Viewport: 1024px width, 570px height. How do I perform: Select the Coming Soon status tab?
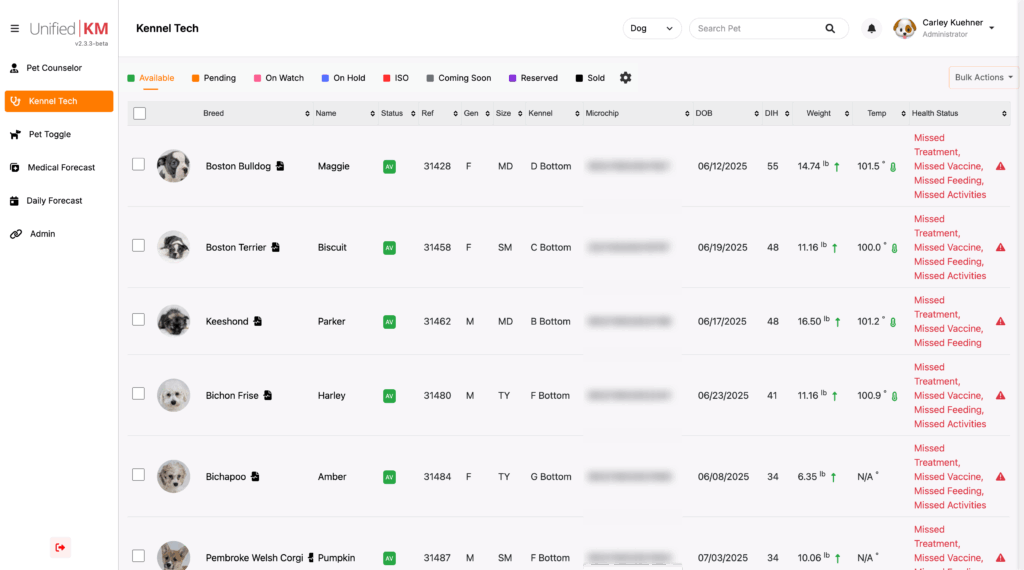pyautogui.click(x=458, y=78)
